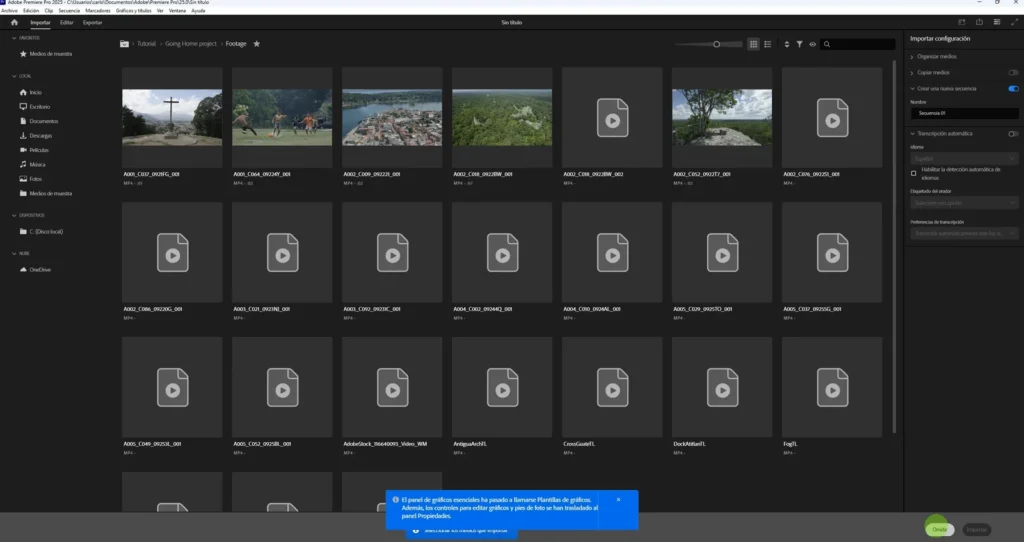Enable the Transcripción automática switch

click(x=1013, y=133)
